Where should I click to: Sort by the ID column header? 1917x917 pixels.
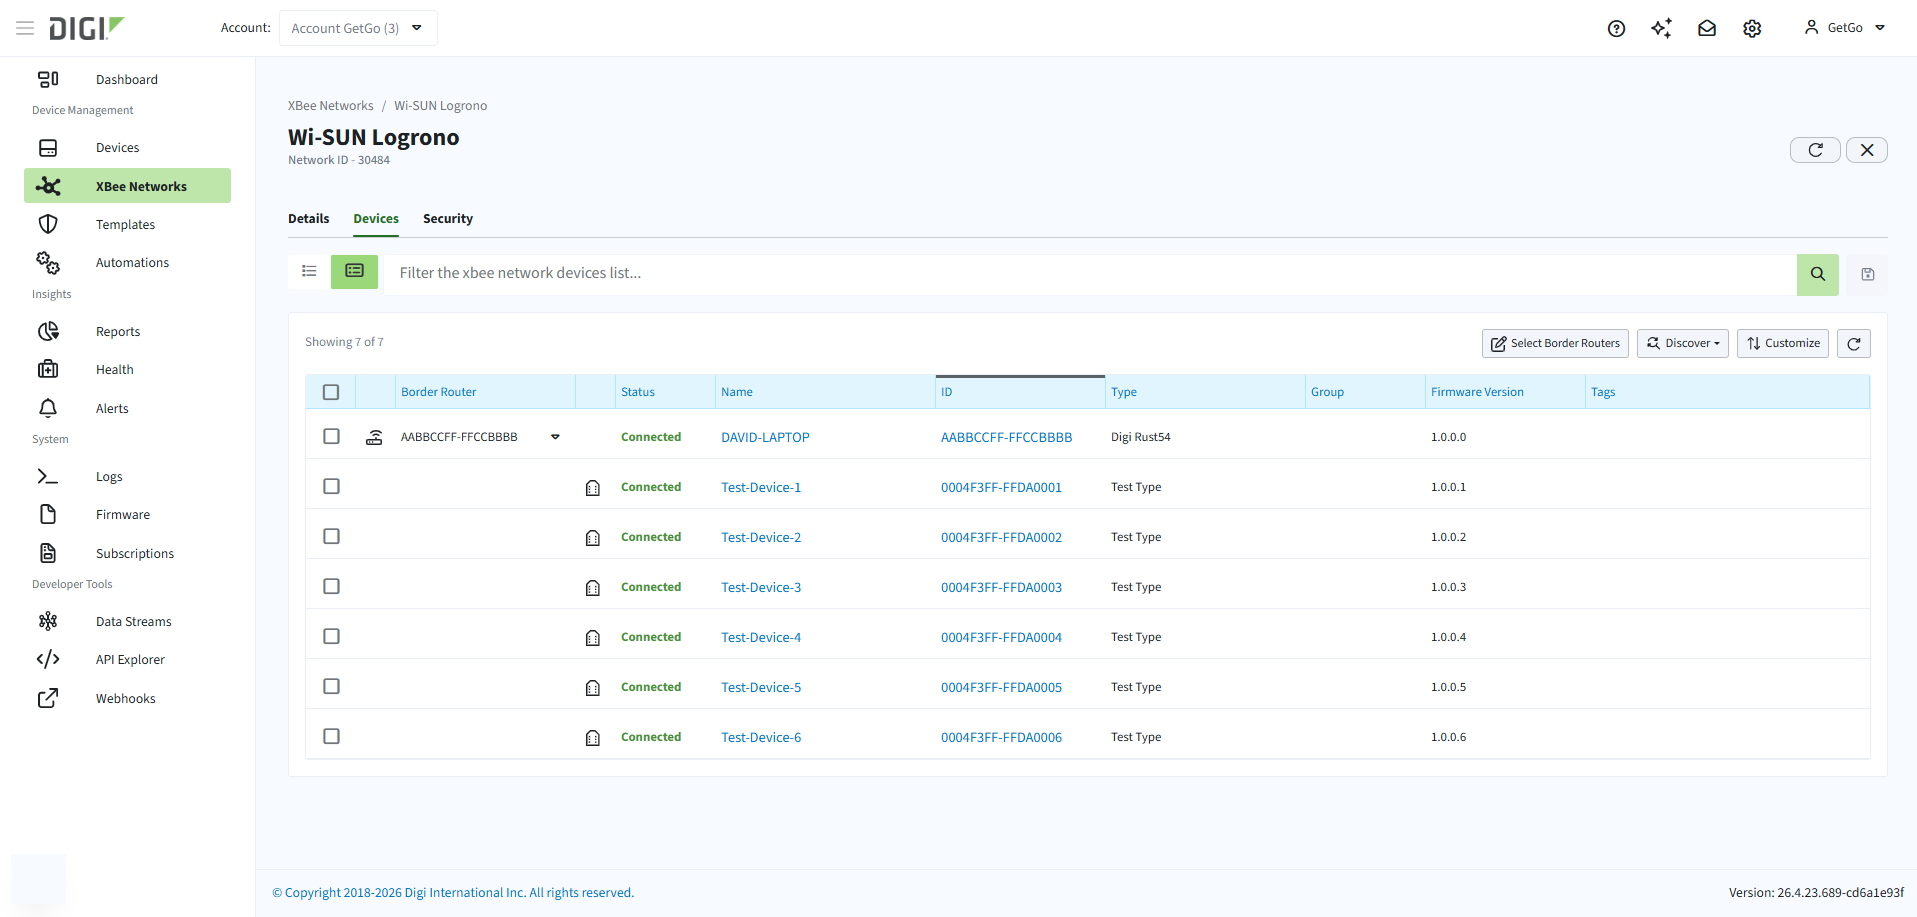(946, 392)
